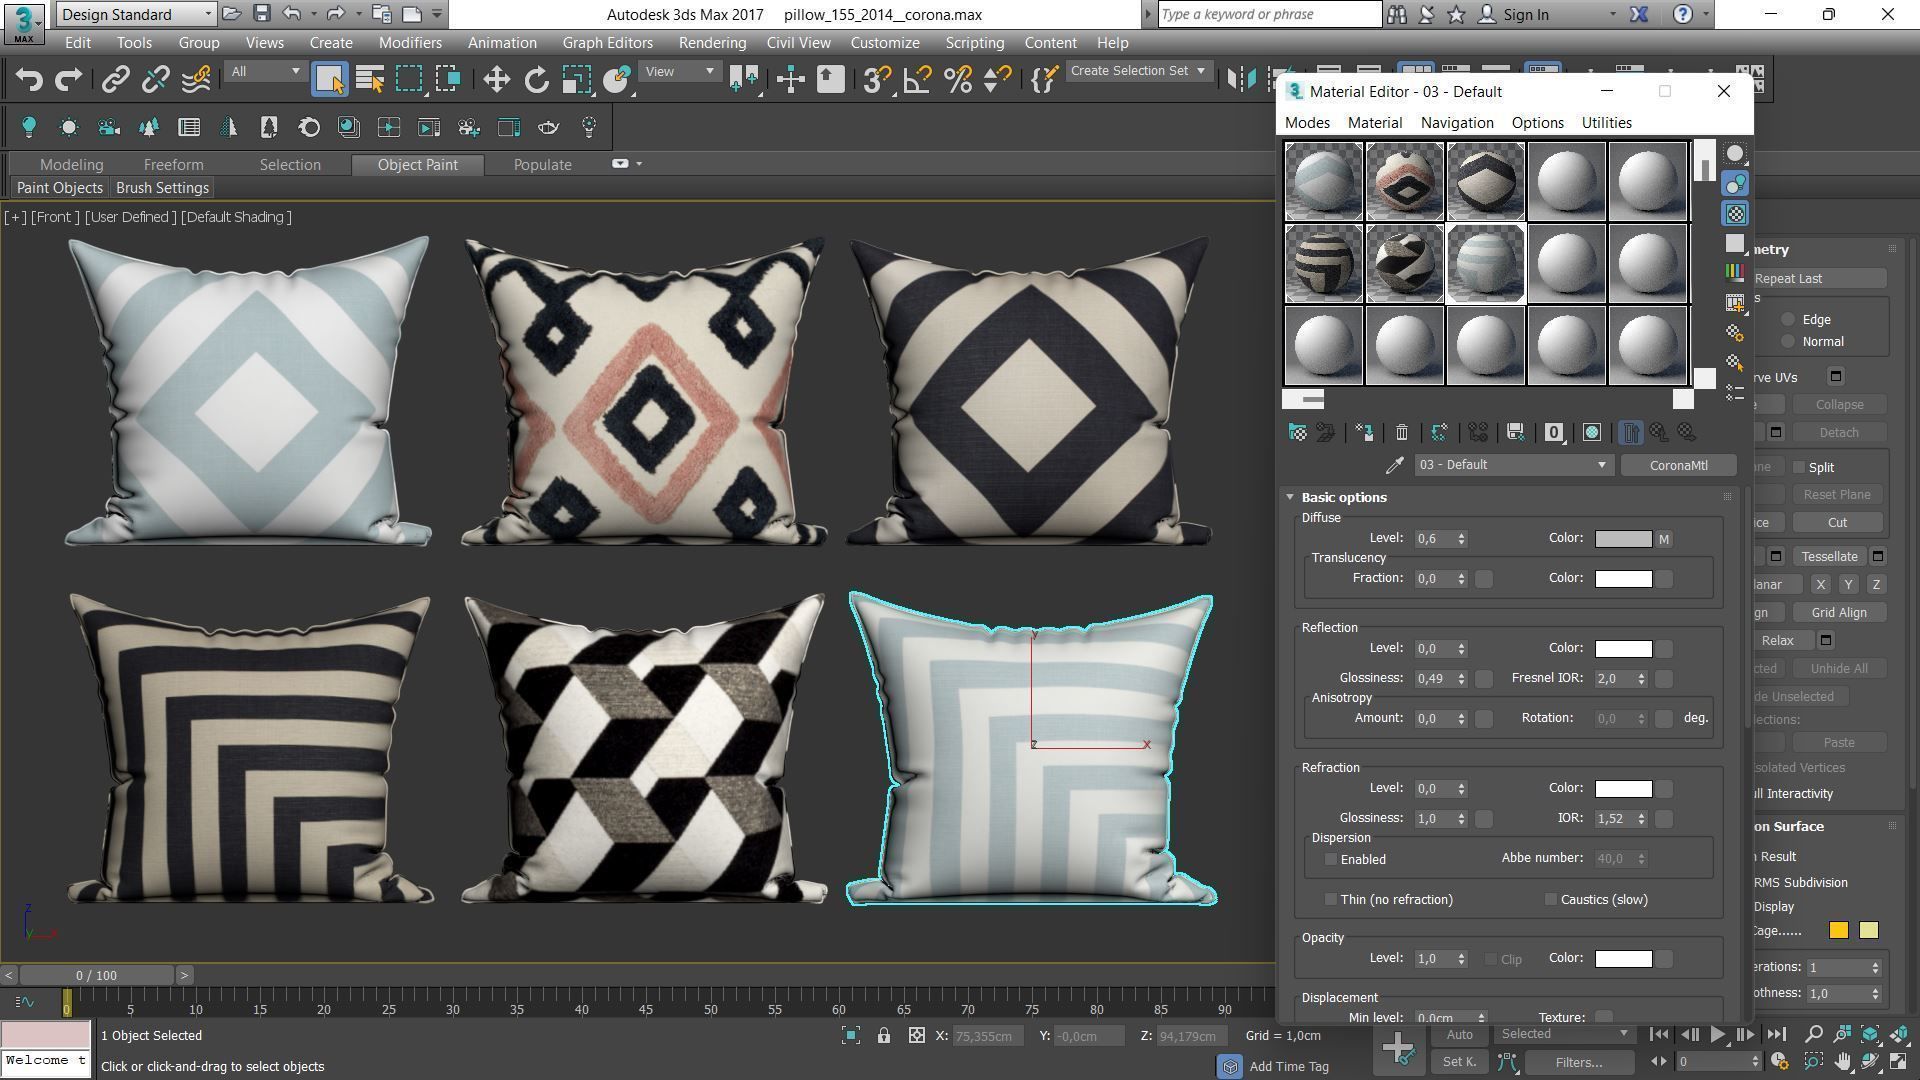
Task: Click the Redo arrow in main toolbar
Action: click(68, 80)
